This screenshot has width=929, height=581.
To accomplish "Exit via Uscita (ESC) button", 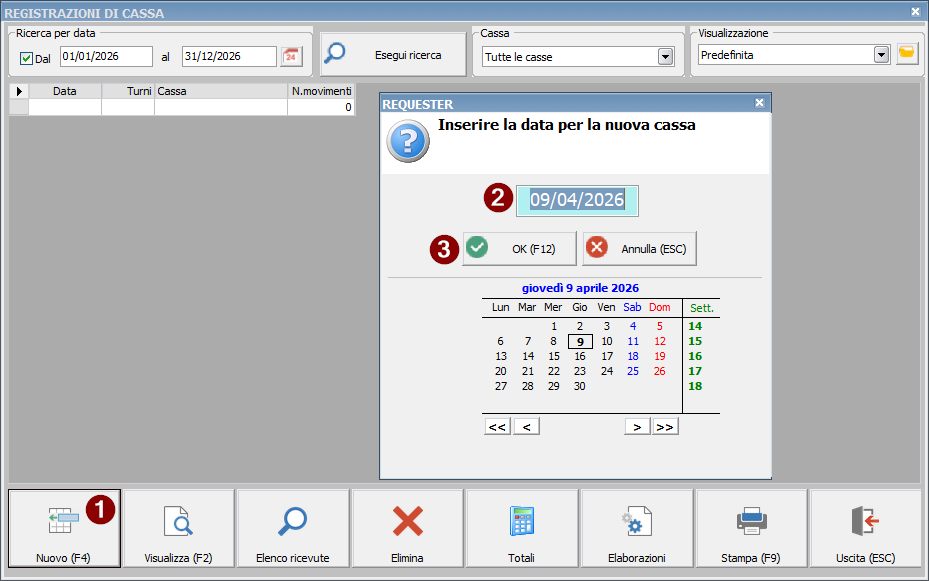I will click(866, 528).
